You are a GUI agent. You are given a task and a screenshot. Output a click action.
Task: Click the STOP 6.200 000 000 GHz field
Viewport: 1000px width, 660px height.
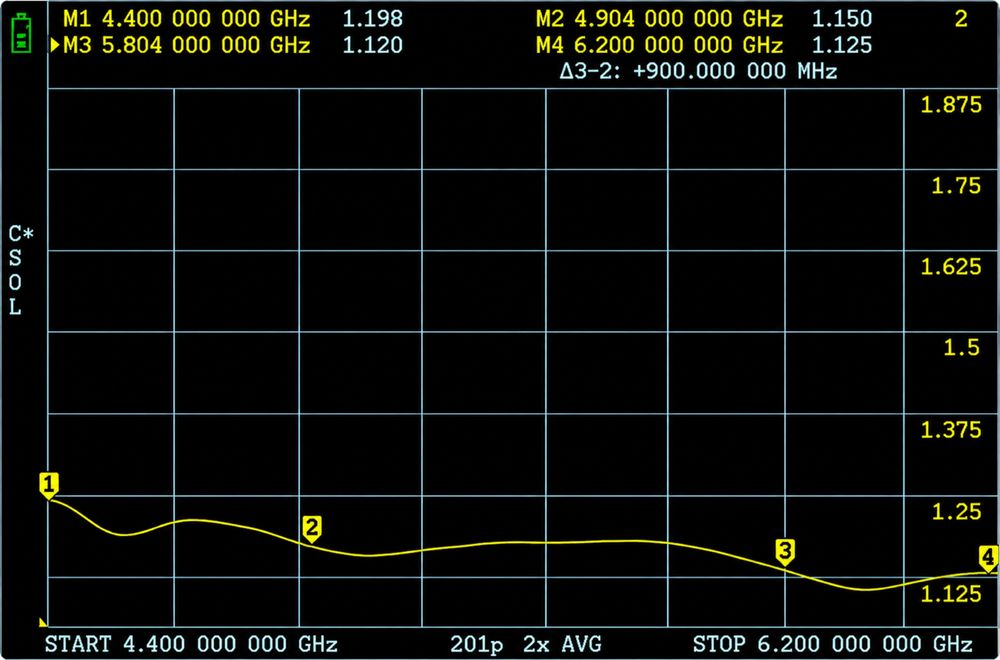click(832, 643)
